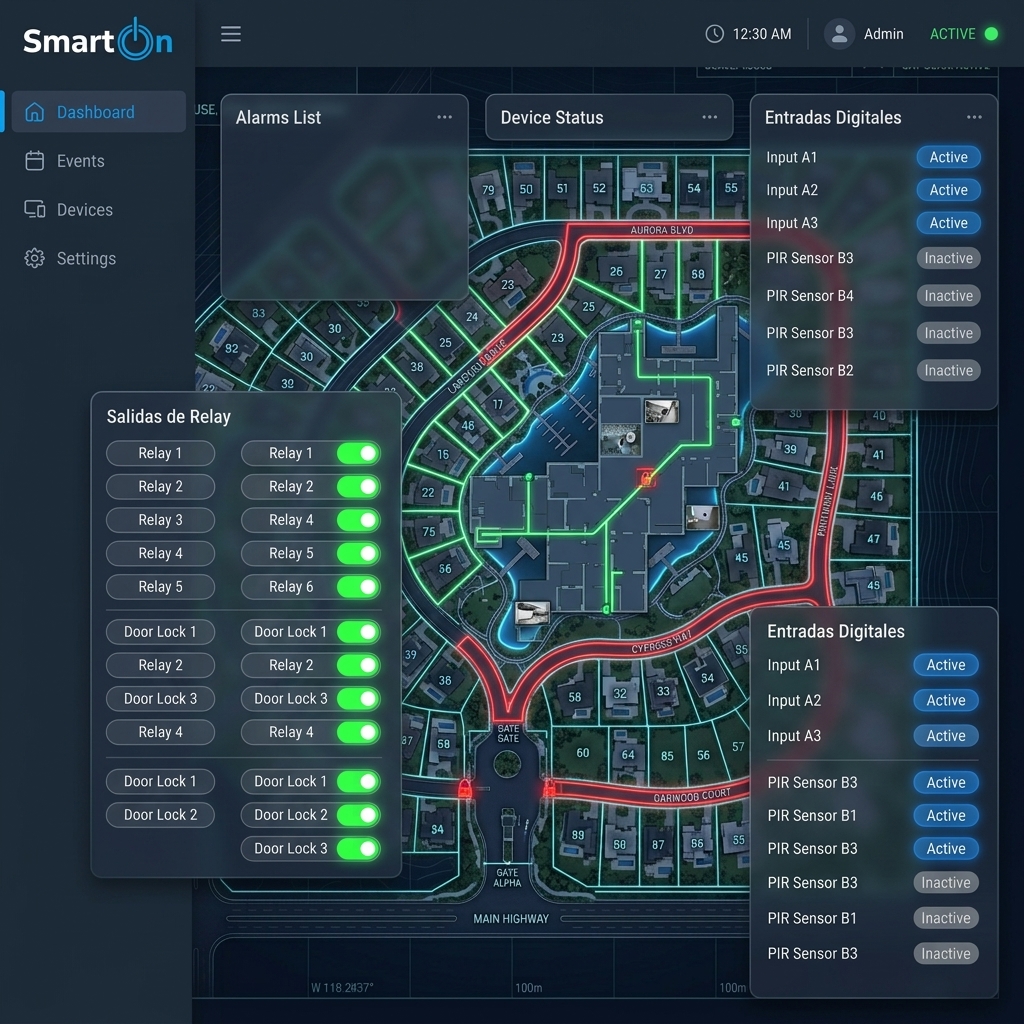The width and height of the screenshot is (1024, 1024).
Task: Select lot 64 on the map
Action: [x=628, y=754]
